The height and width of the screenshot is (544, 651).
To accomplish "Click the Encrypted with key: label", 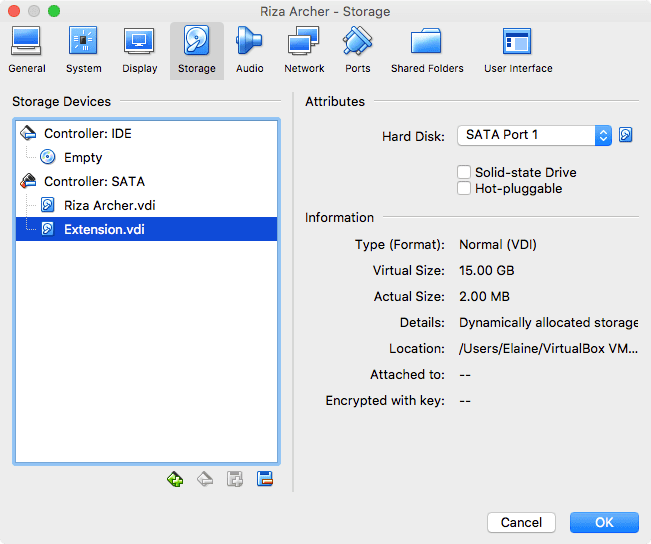I will (x=385, y=401).
